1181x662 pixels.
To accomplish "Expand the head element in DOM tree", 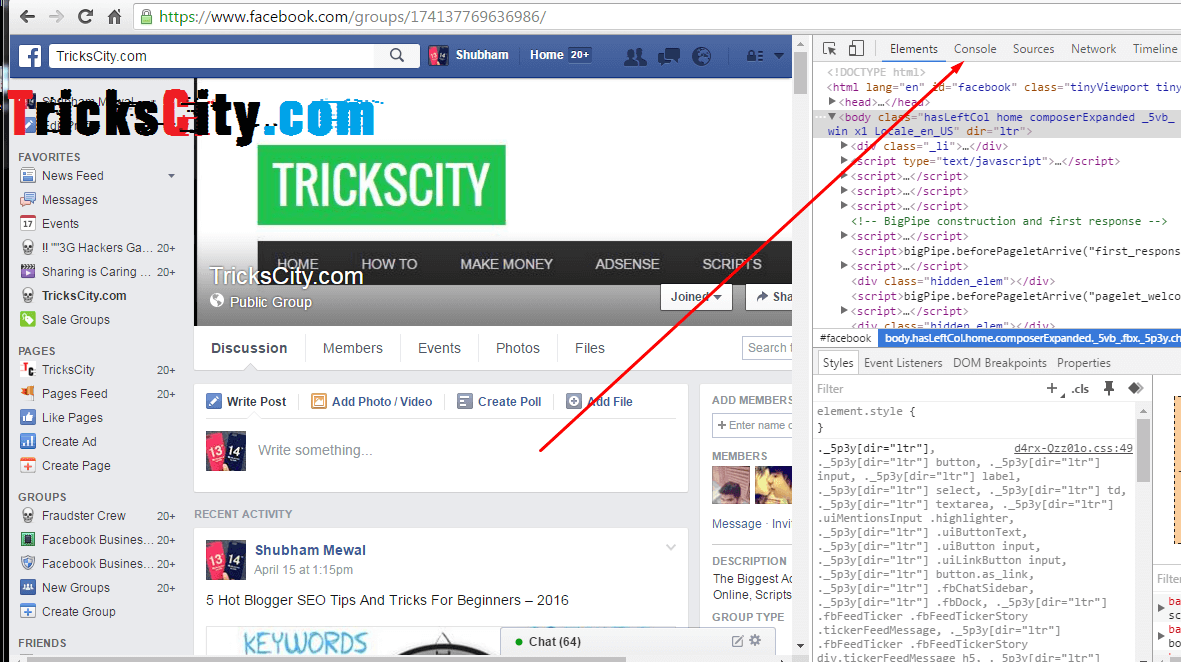I will (832, 102).
